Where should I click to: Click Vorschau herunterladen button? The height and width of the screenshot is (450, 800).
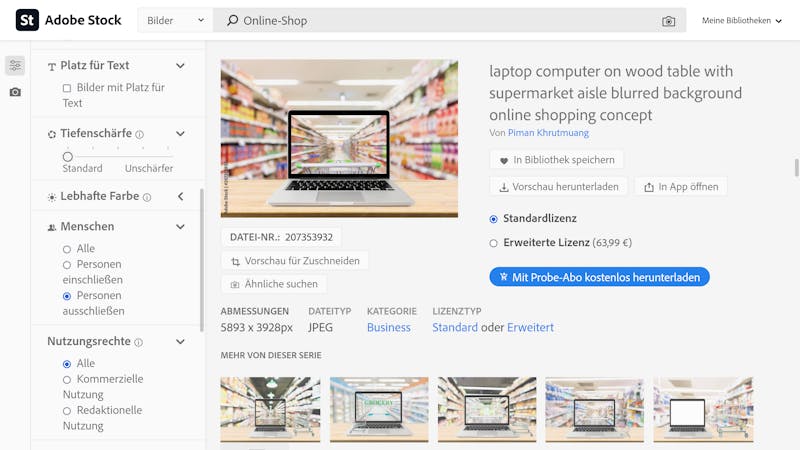click(x=558, y=187)
